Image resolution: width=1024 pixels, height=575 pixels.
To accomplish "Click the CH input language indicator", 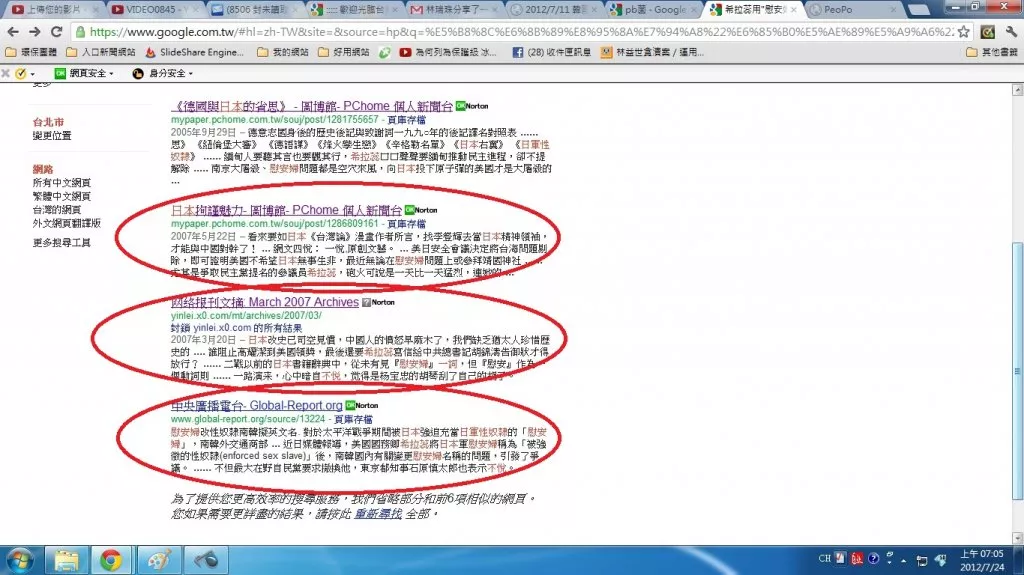I will (x=825, y=559).
